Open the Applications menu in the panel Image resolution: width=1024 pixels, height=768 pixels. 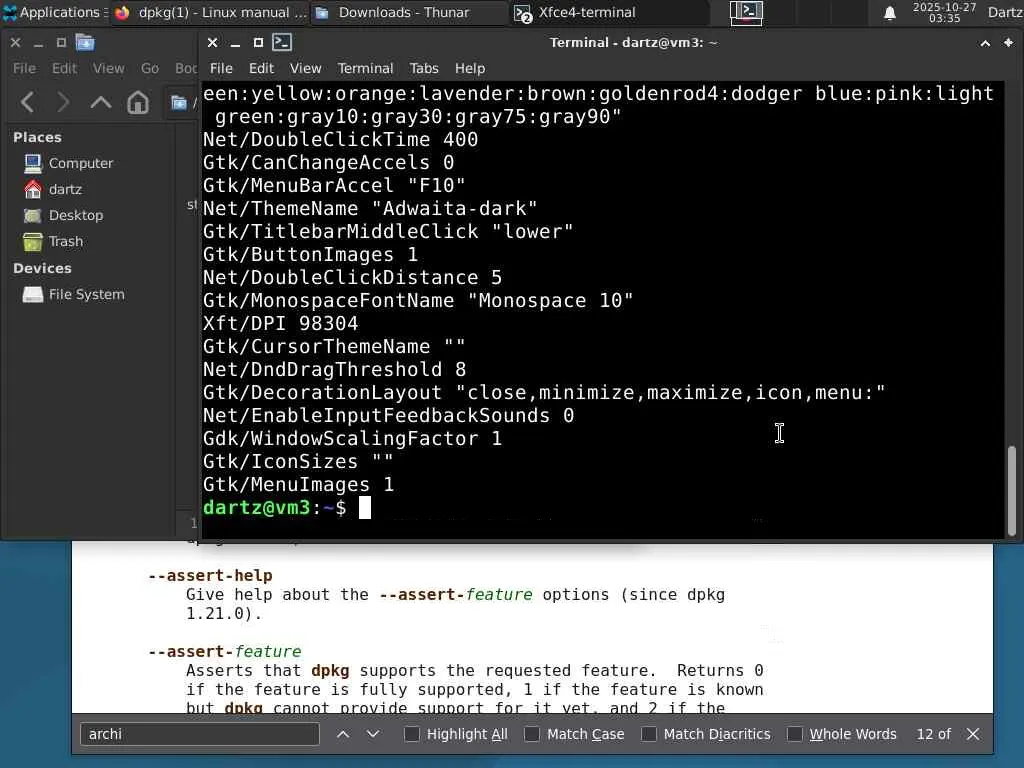[x=55, y=12]
